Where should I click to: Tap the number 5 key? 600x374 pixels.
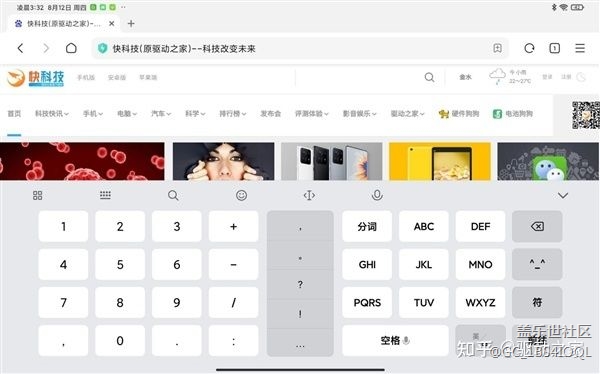(x=120, y=264)
